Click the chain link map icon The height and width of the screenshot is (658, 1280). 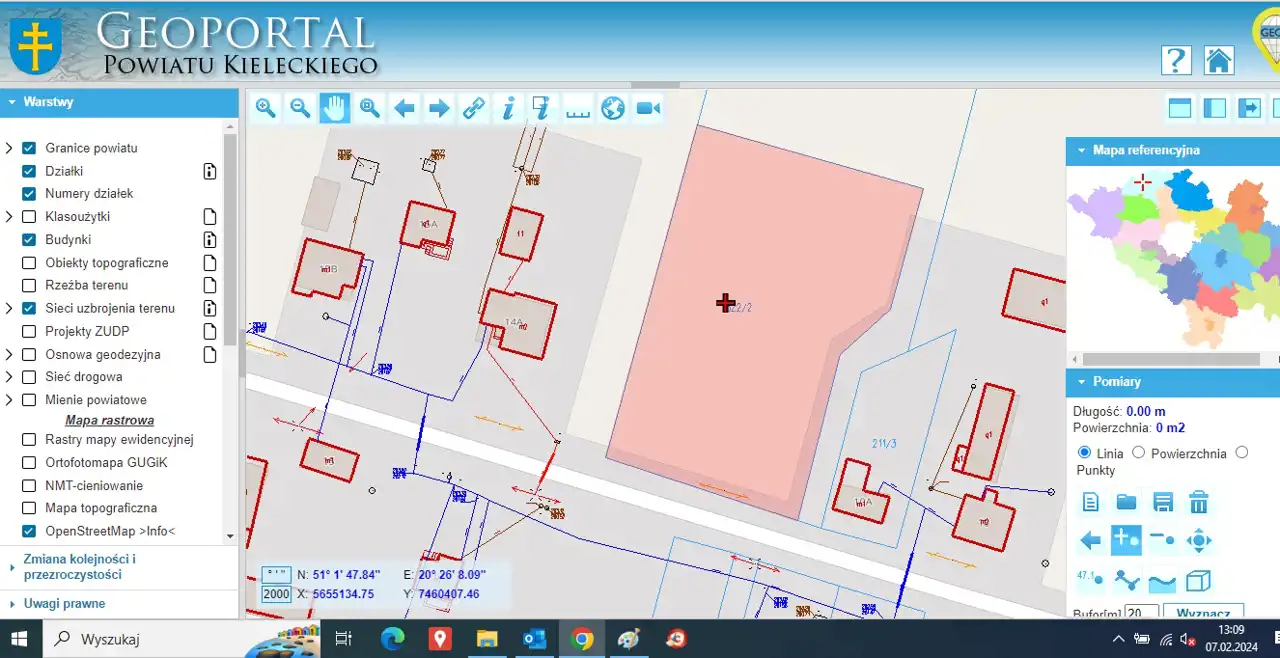(x=474, y=108)
